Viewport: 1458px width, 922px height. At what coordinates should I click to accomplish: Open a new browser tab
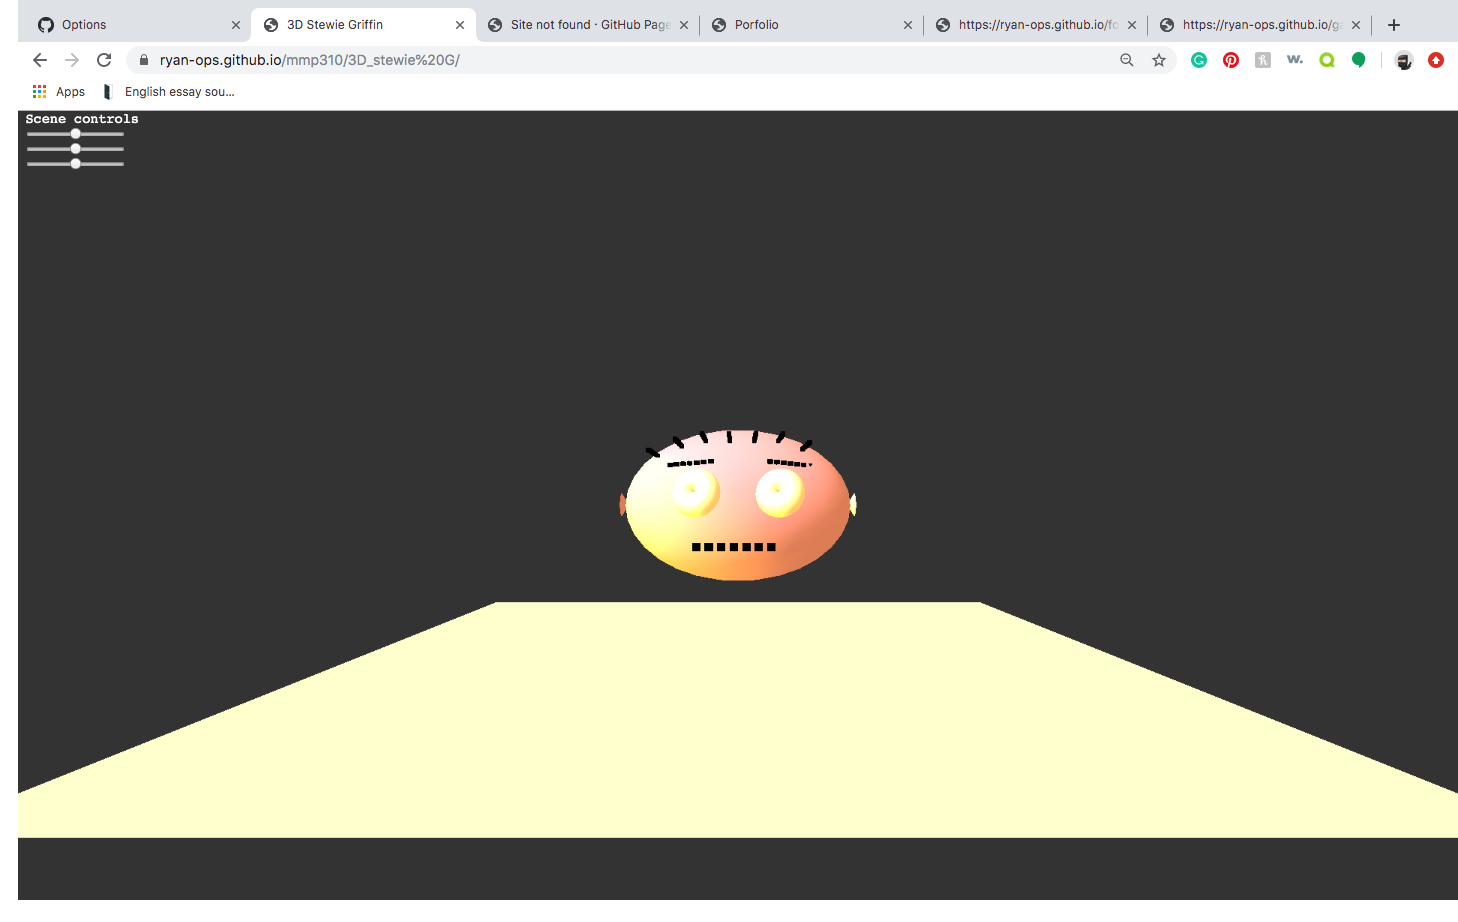click(x=1394, y=25)
